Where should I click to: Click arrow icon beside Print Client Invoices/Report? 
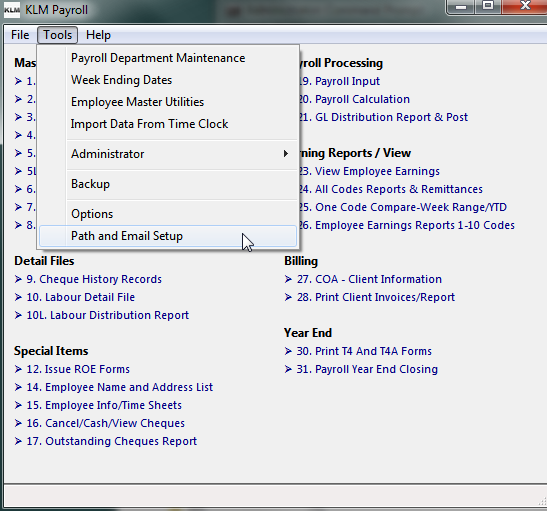point(288,297)
